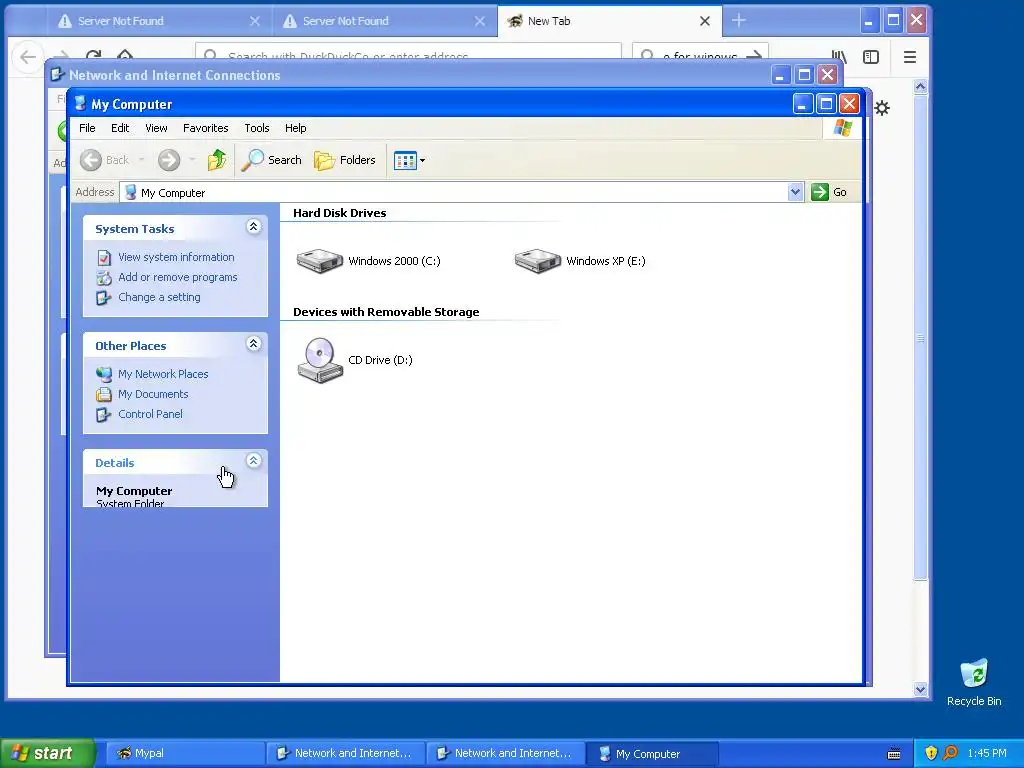Screen dimensions: 1024x768
Task: Click the Search toolbar button
Action: click(x=271, y=160)
